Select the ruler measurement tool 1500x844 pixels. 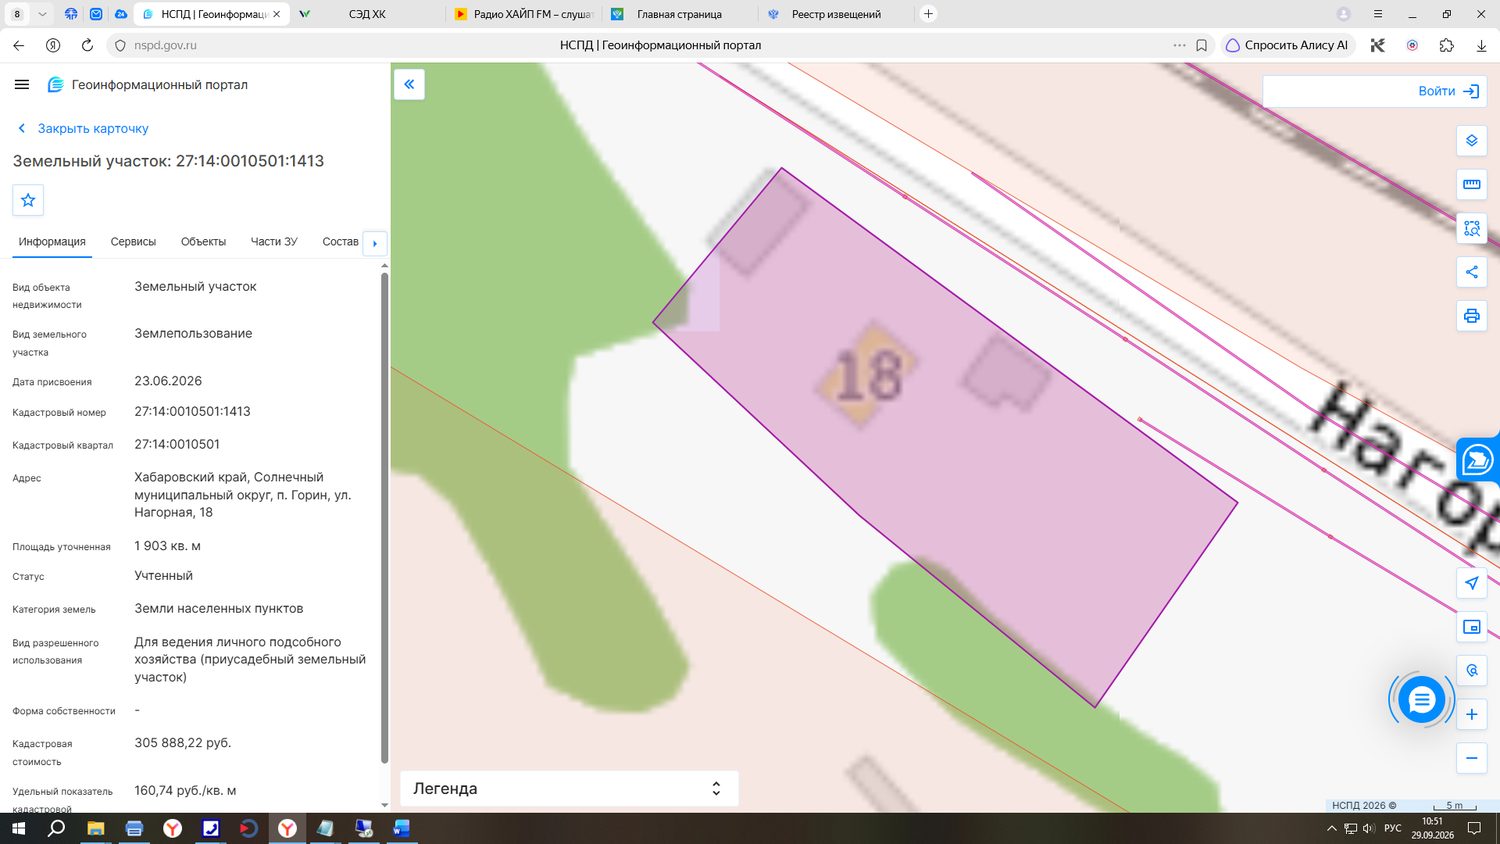[x=1471, y=185]
